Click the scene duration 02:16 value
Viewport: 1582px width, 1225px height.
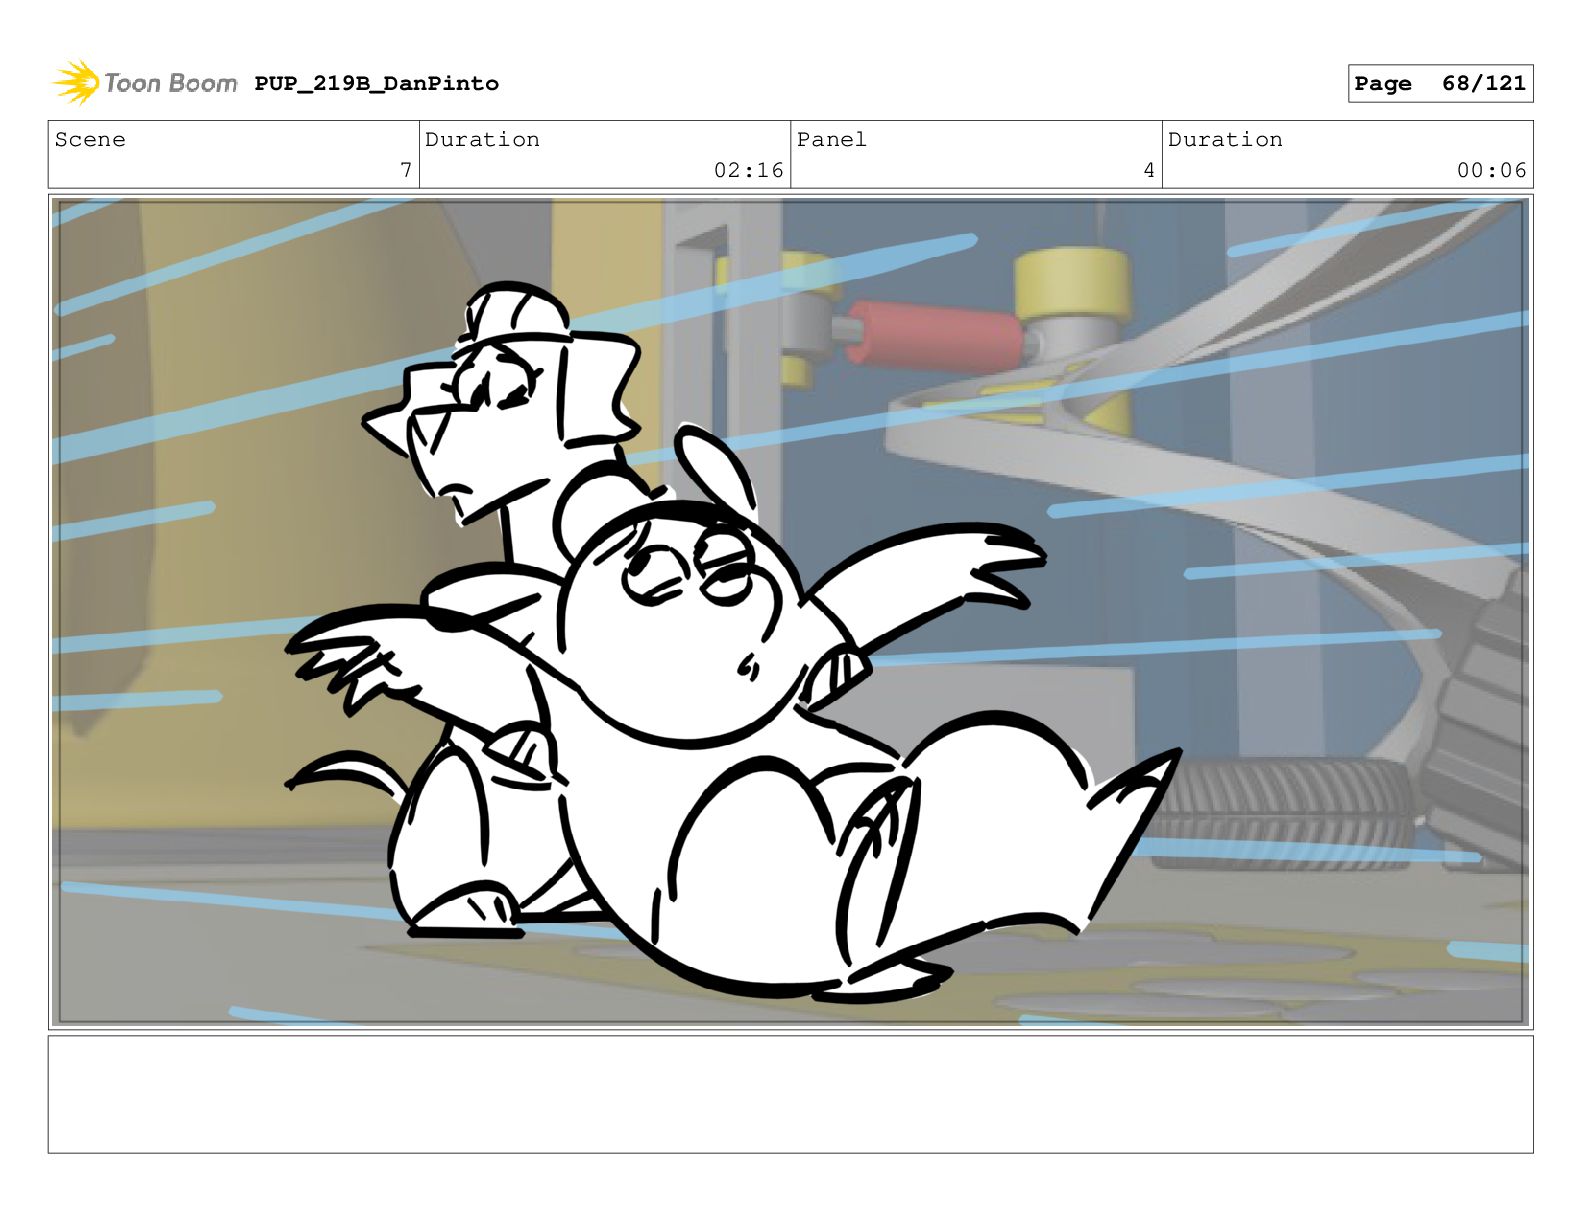[748, 171]
